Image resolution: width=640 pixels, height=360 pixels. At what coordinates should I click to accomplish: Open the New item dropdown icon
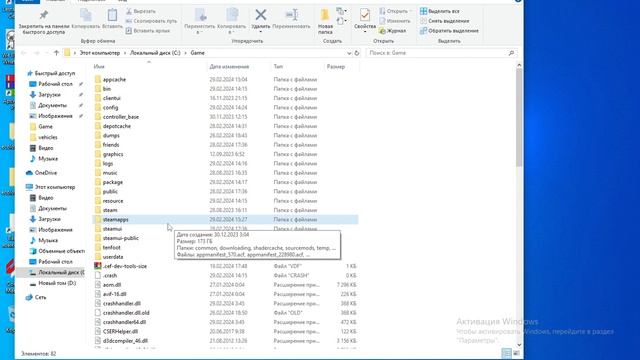[341, 11]
